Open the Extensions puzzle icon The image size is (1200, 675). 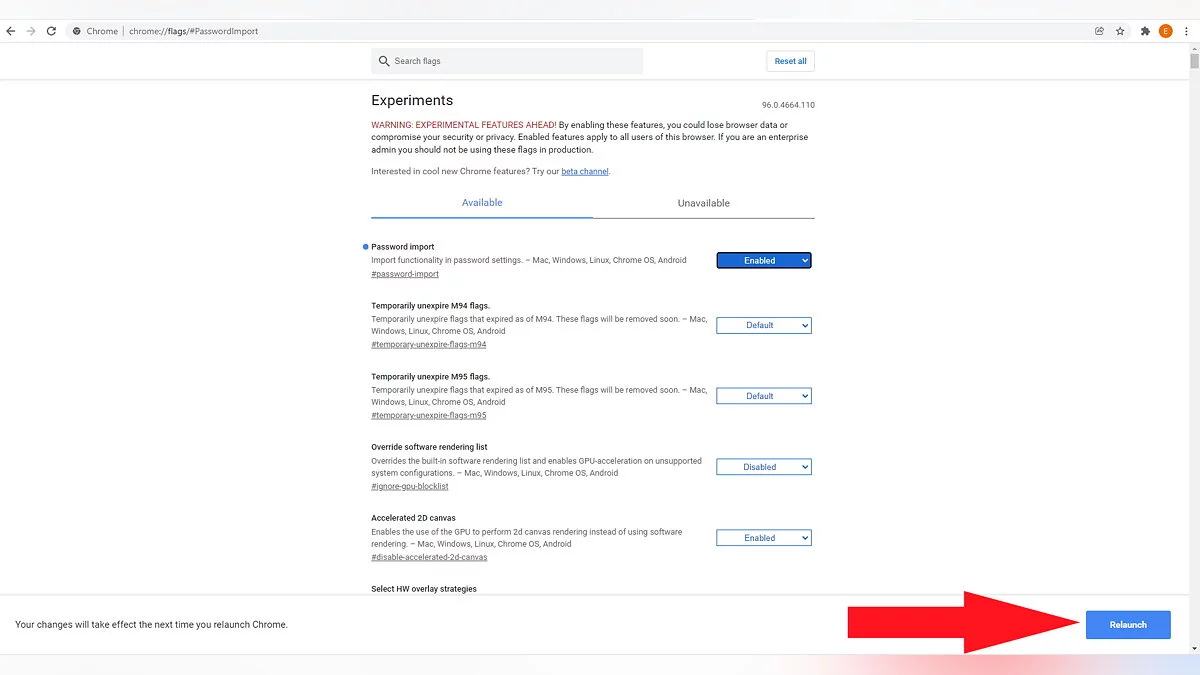tap(1146, 31)
